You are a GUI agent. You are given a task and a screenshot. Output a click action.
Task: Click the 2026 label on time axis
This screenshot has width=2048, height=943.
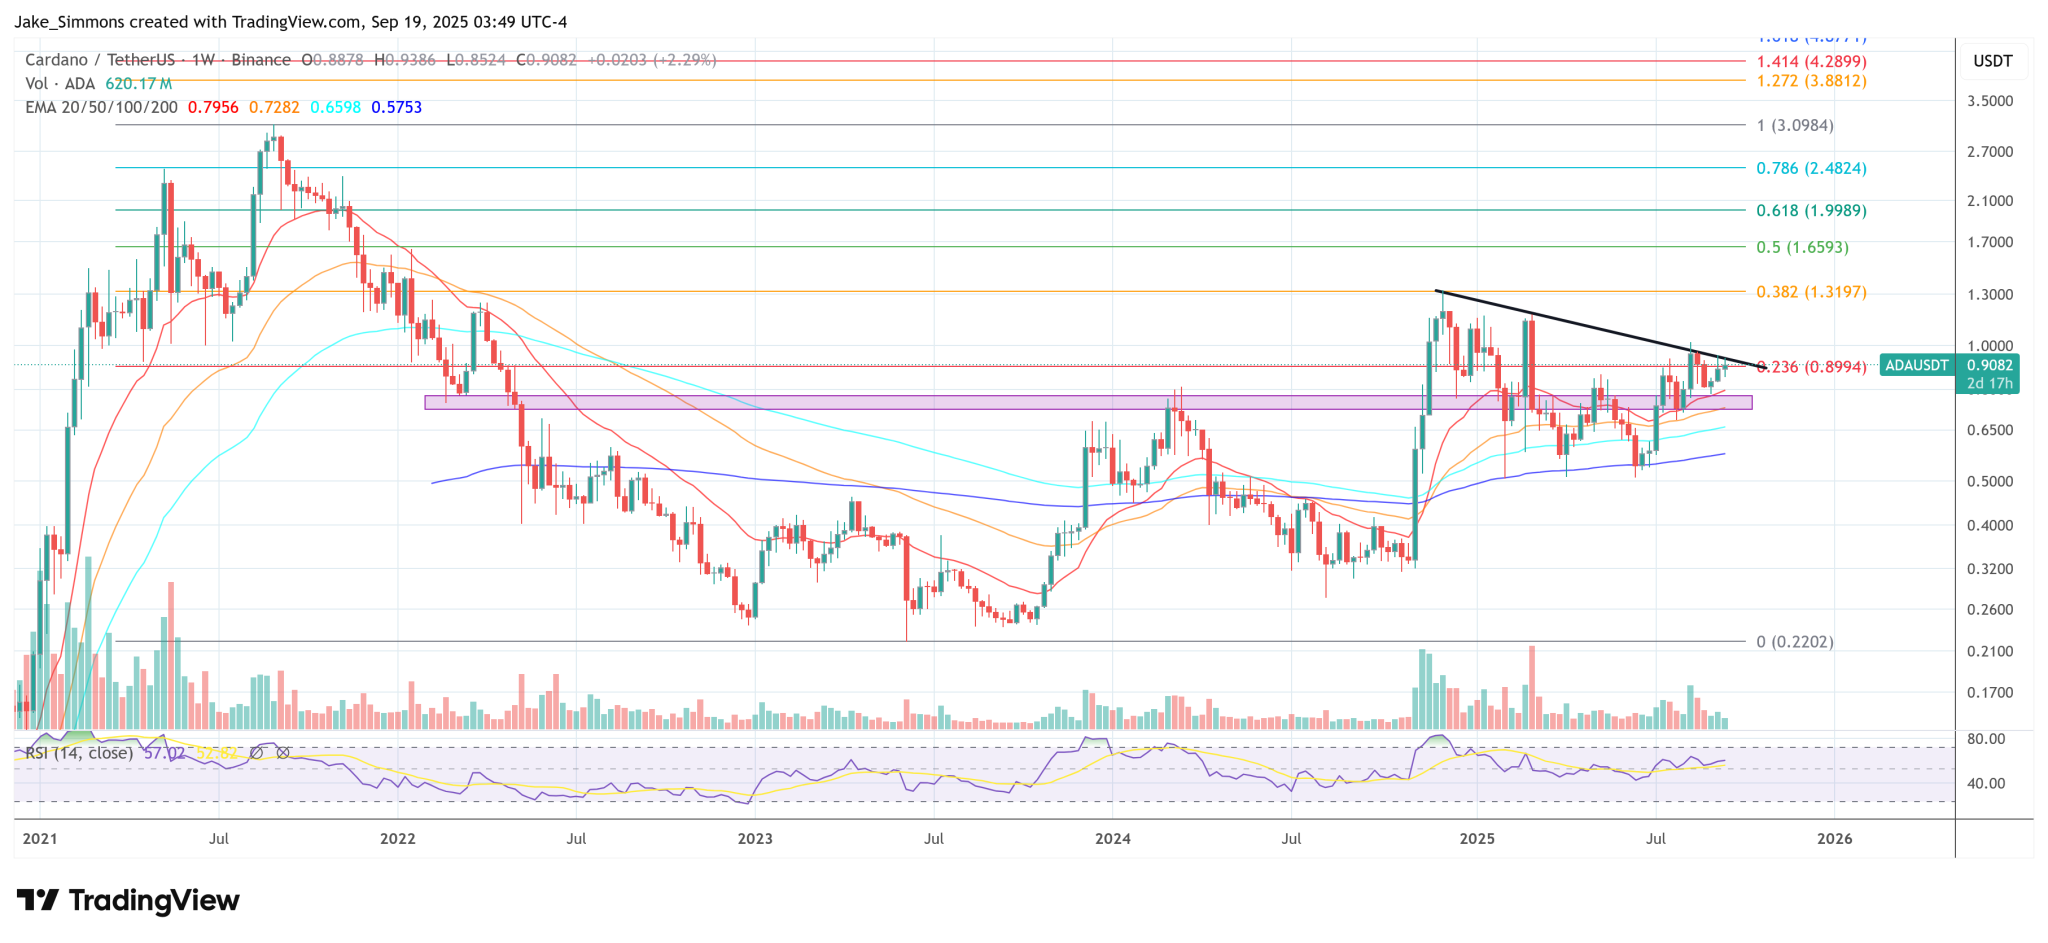[1834, 838]
